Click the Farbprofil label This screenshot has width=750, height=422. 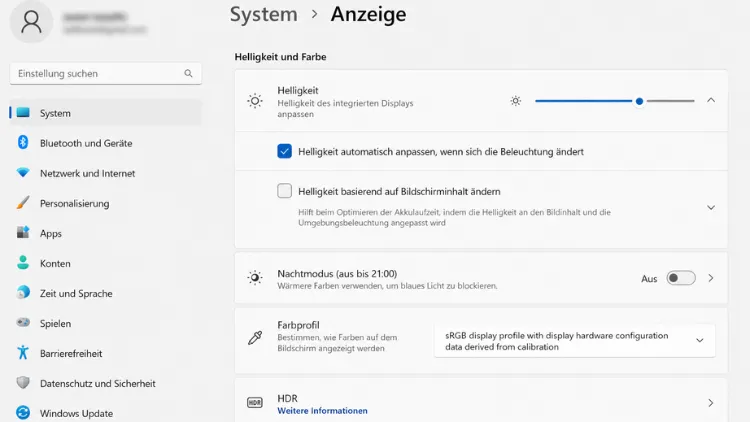pos(298,325)
